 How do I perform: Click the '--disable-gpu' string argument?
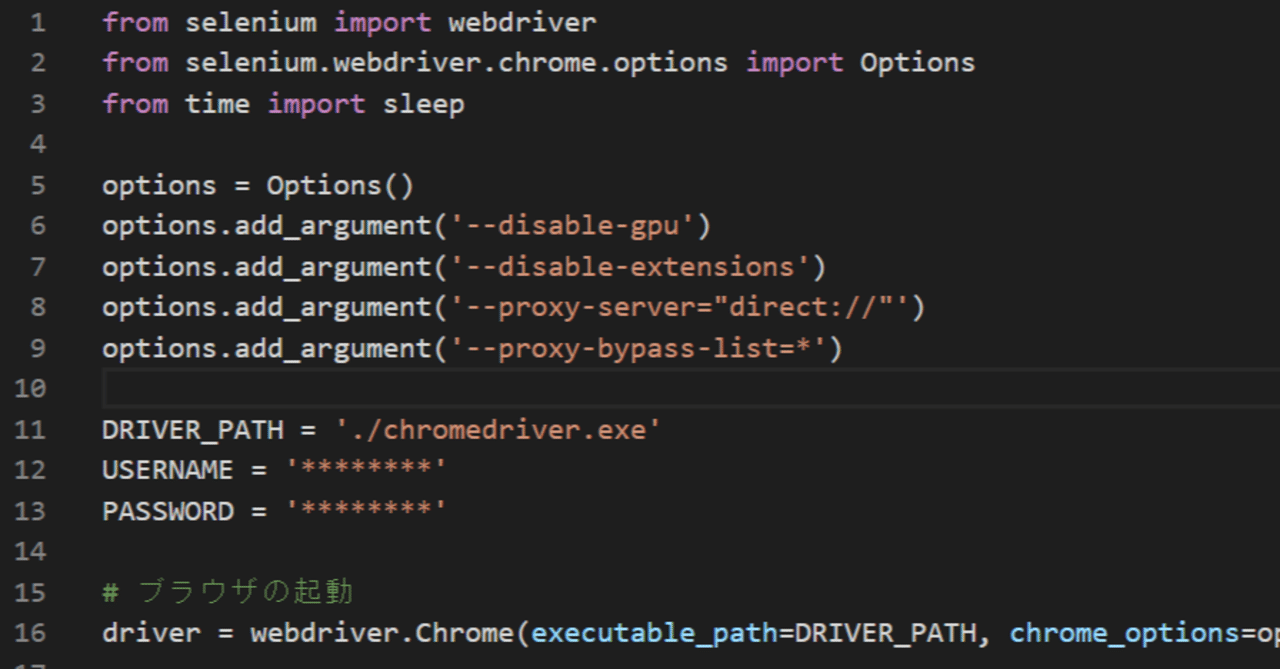(572, 226)
